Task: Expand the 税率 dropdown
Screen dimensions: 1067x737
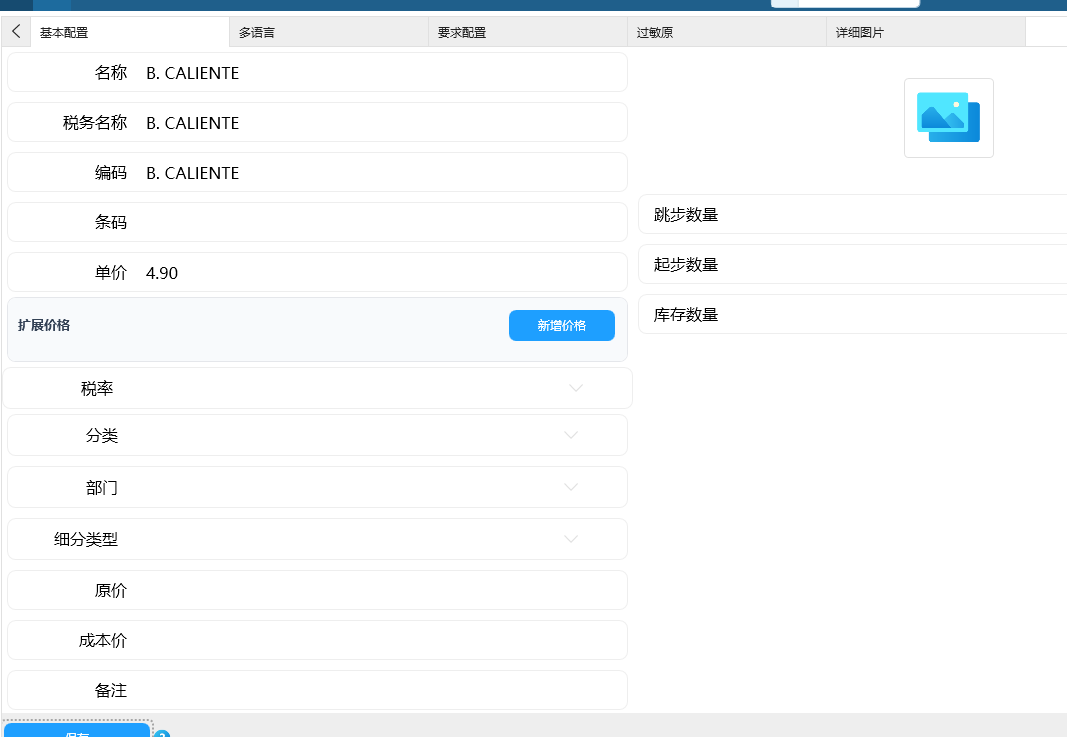Action: pyautogui.click(x=317, y=388)
